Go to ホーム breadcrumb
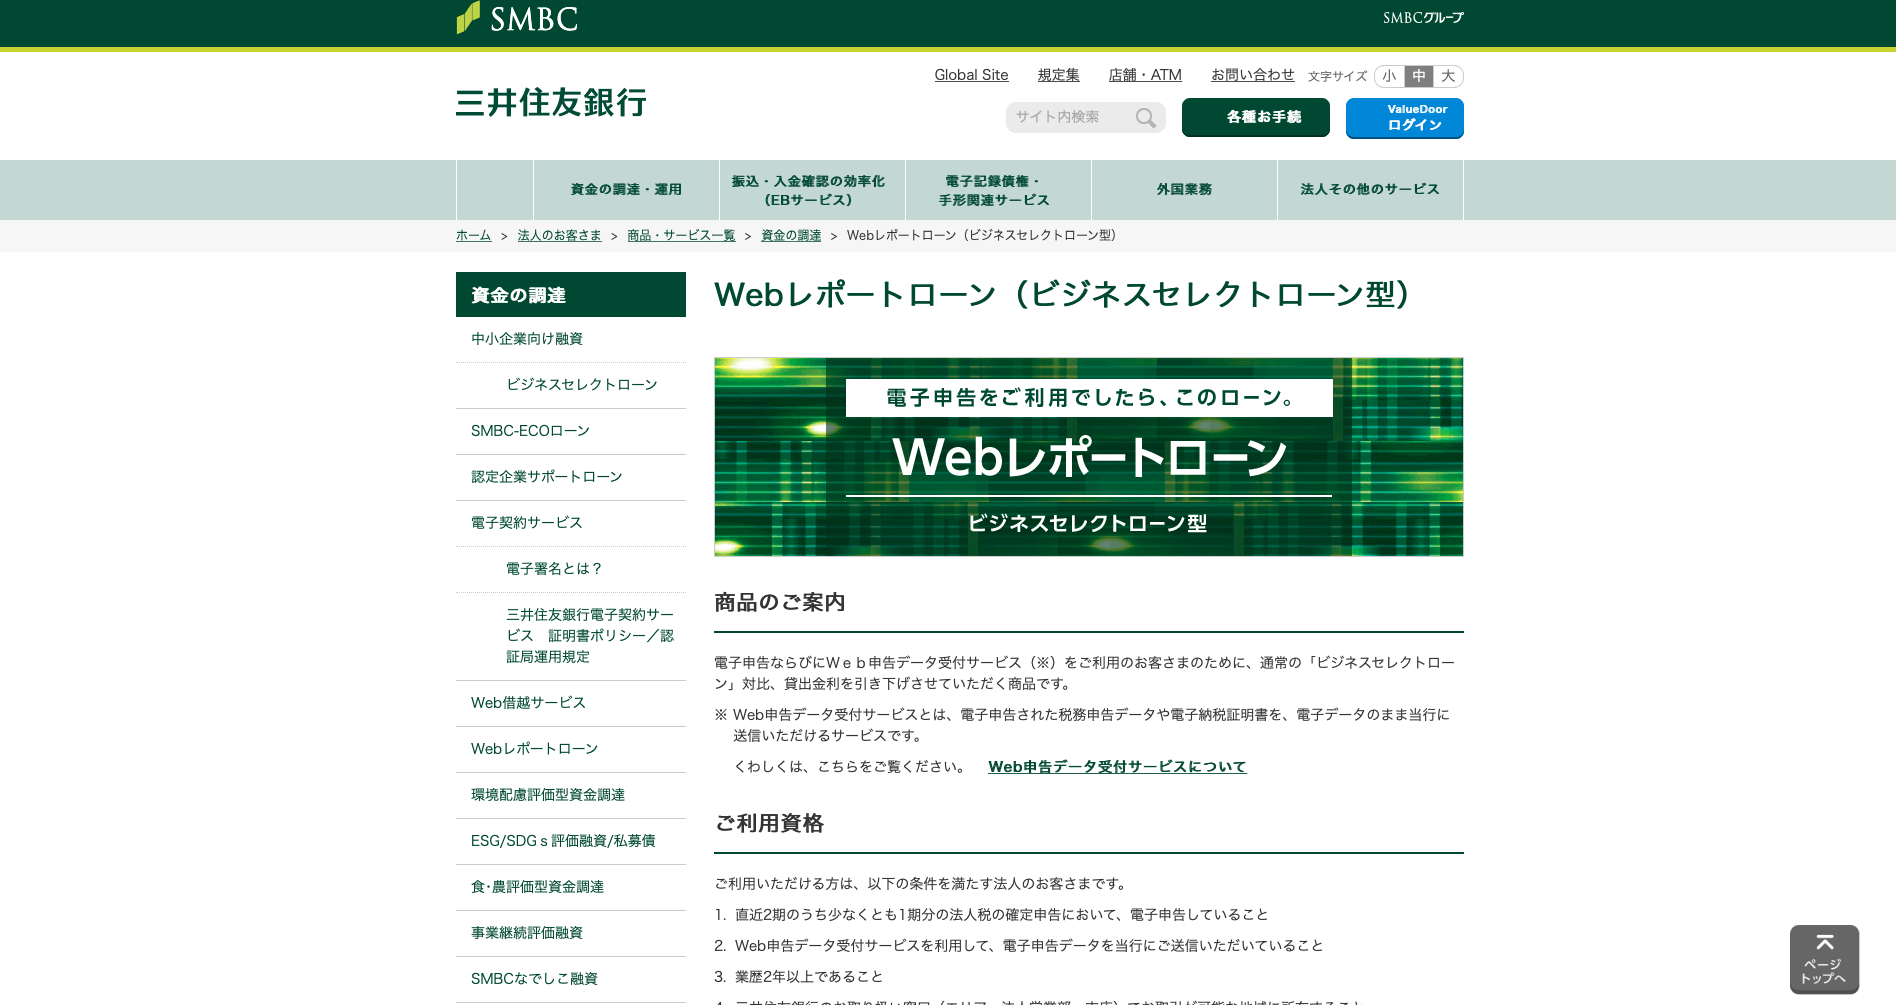The width and height of the screenshot is (1896, 1005). pyautogui.click(x=473, y=236)
